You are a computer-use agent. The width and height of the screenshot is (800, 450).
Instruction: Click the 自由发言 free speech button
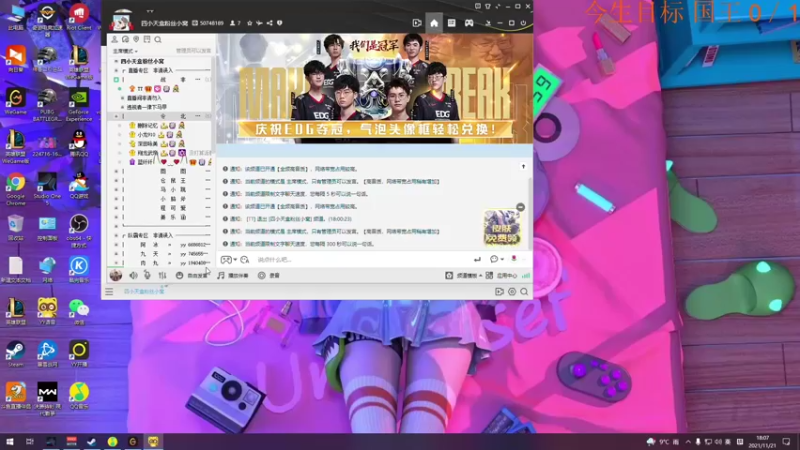pos(192,276)
